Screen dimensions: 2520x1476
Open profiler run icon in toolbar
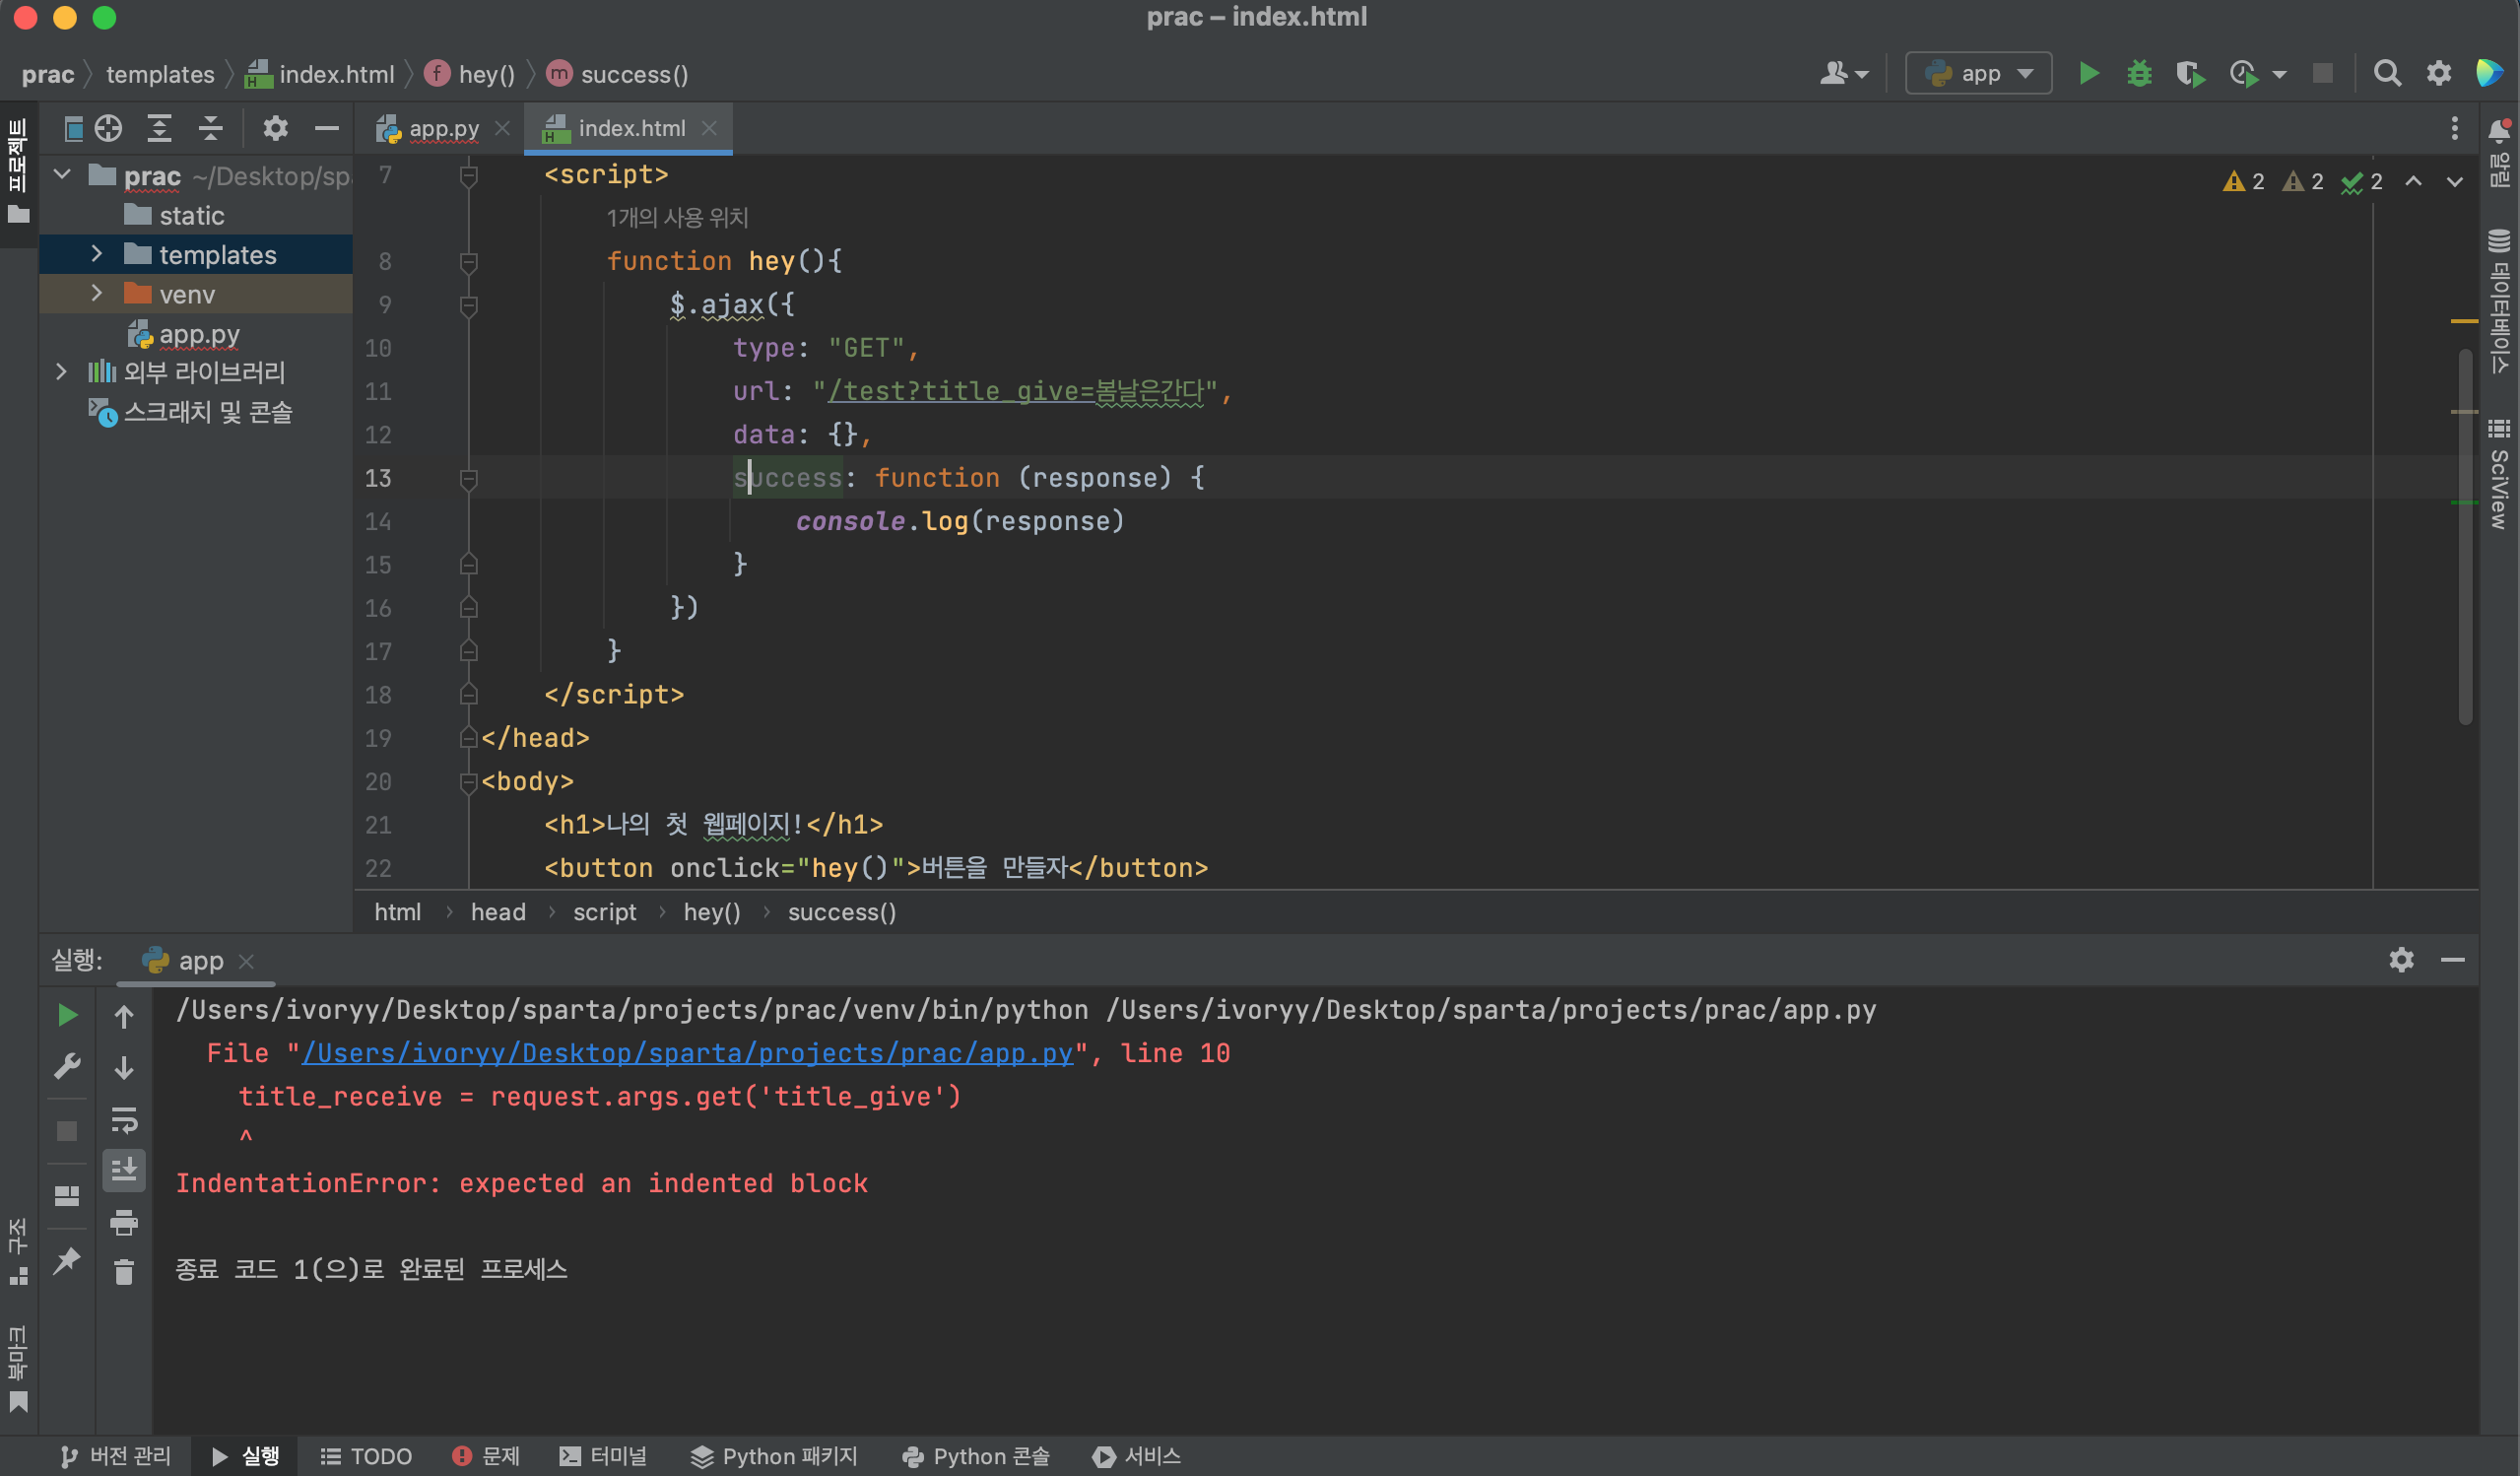click(x=2243, y=74)
